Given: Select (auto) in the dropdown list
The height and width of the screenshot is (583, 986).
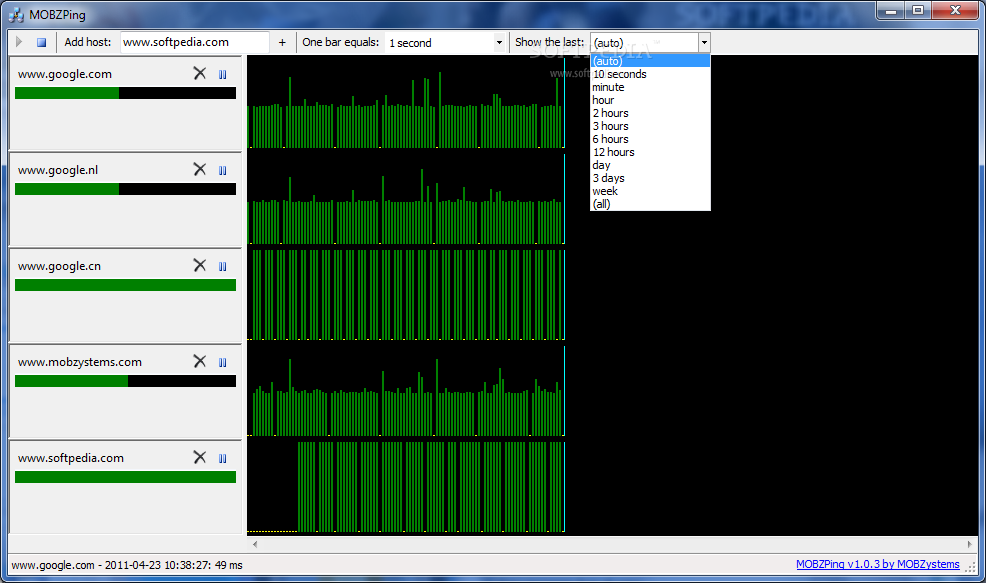Looking at the screenshot, I should 650,61.
